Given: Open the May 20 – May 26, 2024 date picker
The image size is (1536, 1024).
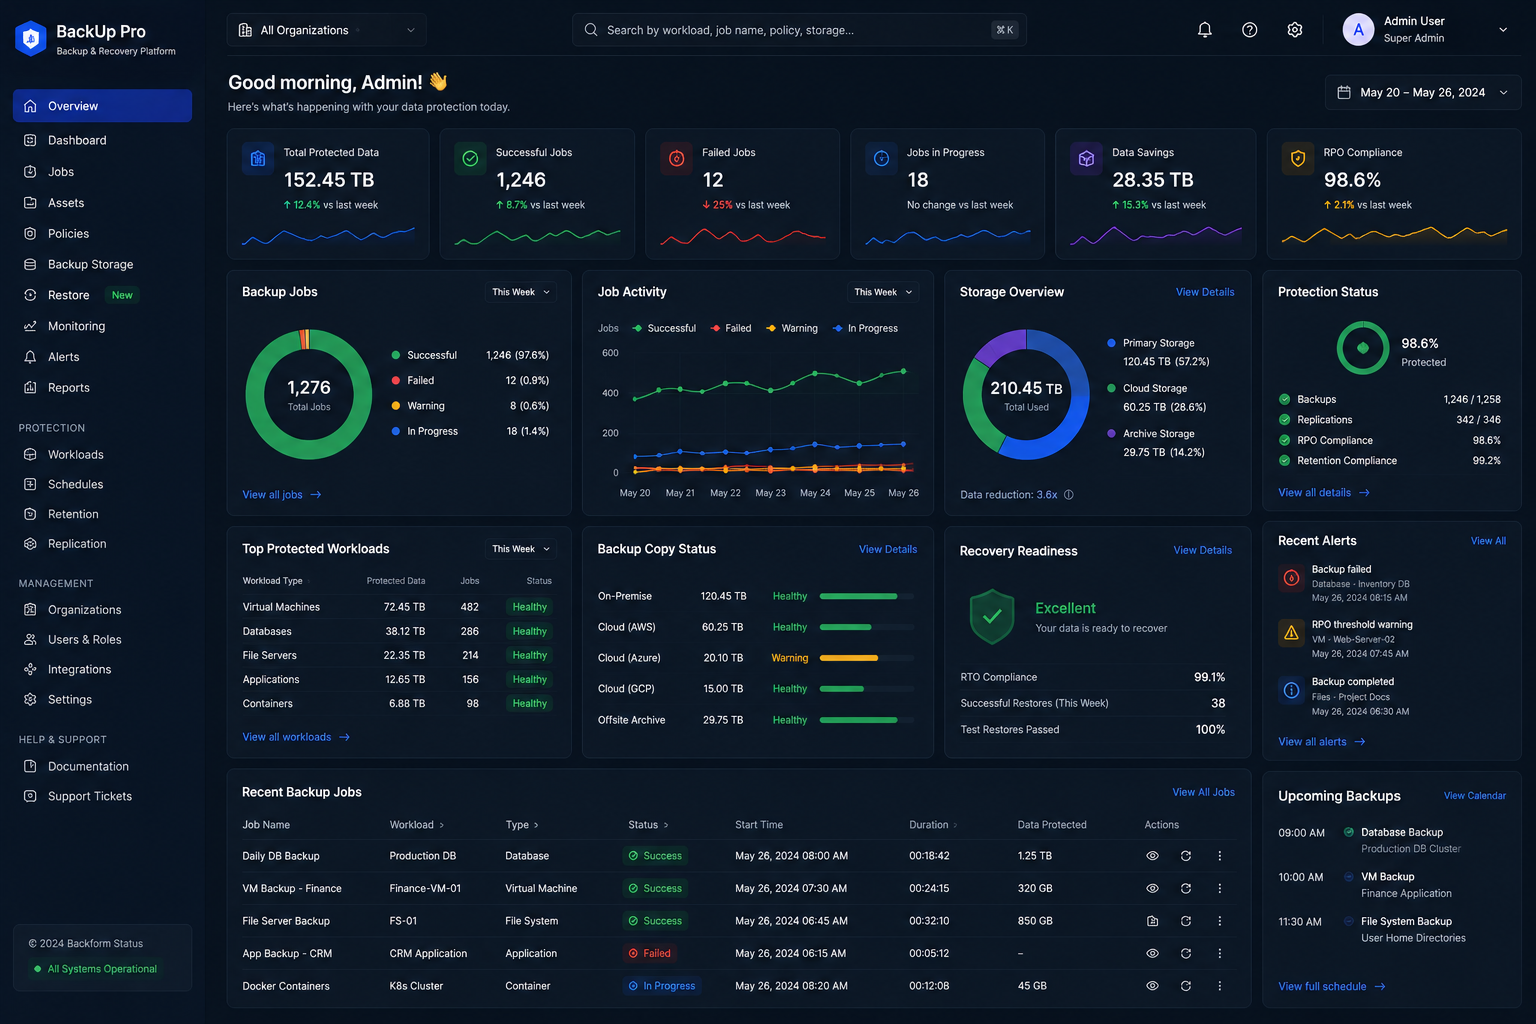Looking at the screenshot, I should click(x=1422, y=92).
